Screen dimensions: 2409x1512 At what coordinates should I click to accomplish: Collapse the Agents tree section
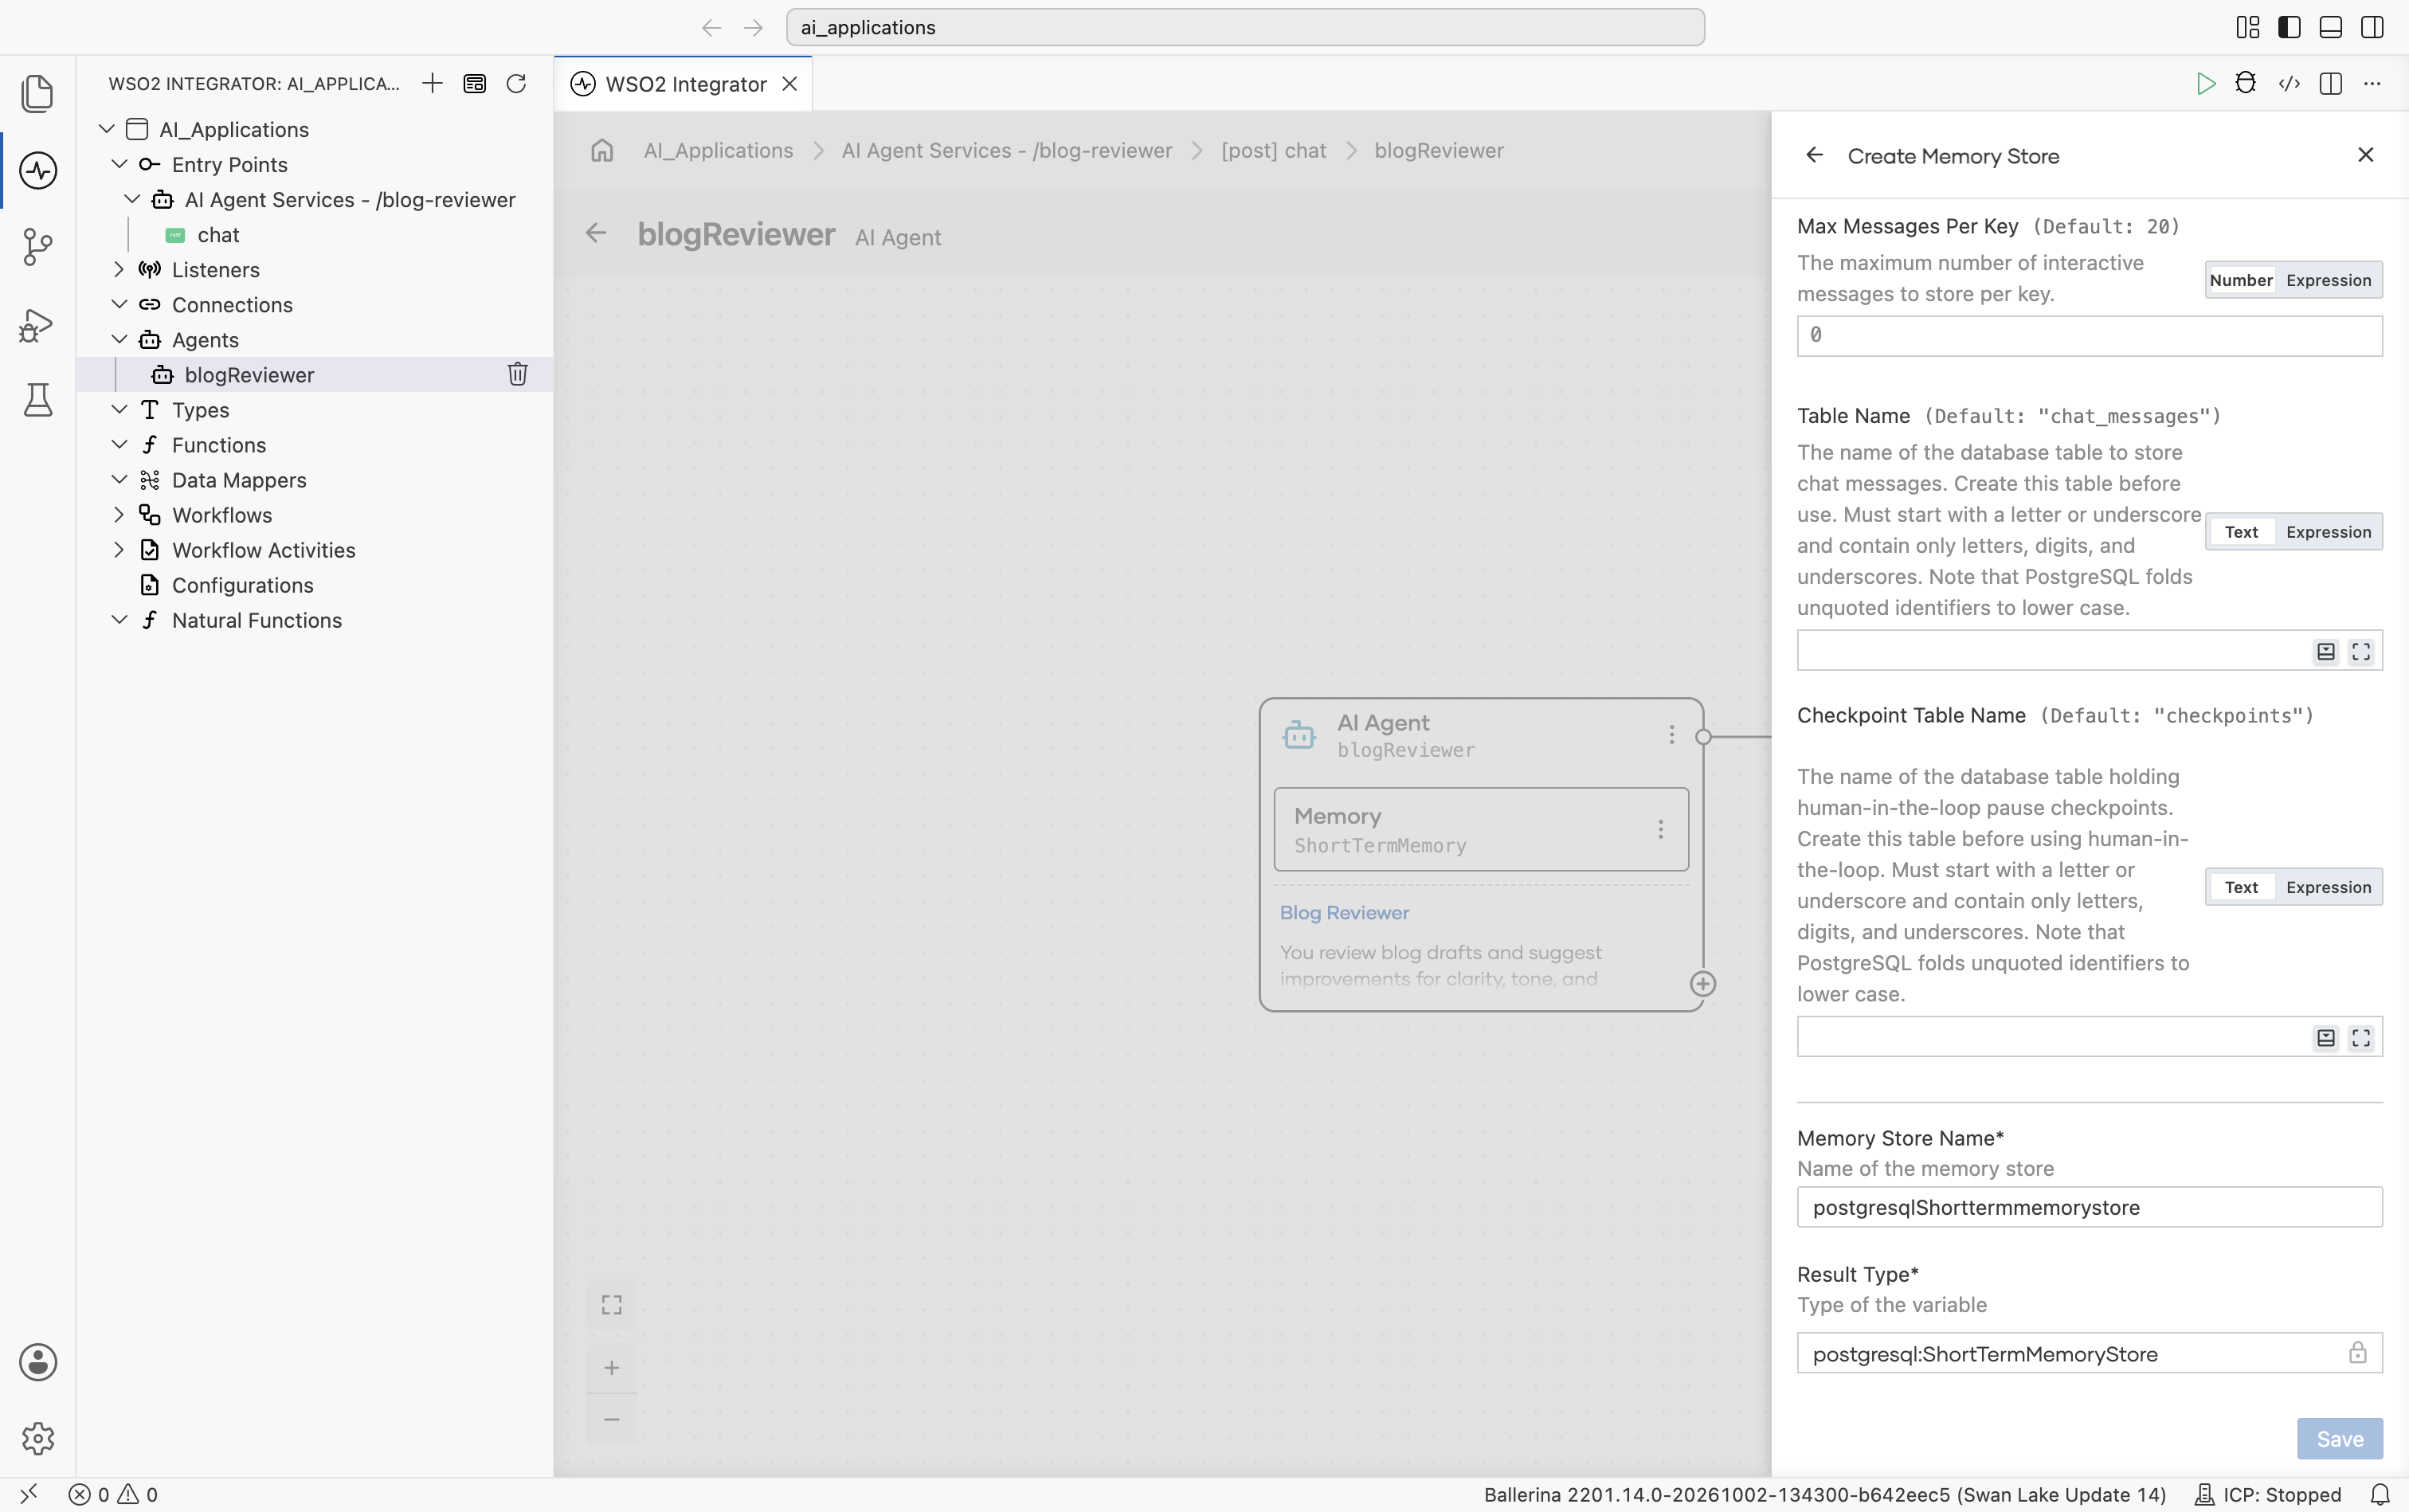pyautogui.click(x=119, y=339)
